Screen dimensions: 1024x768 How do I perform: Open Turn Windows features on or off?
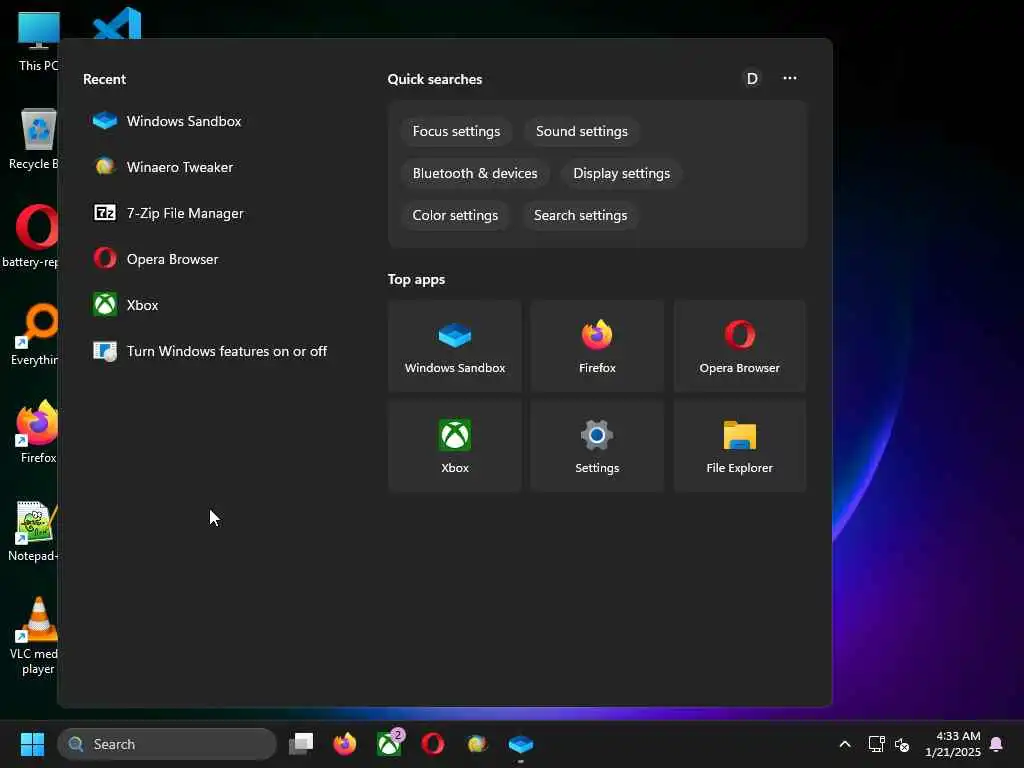pyautogui.click(x=210, y=351)
